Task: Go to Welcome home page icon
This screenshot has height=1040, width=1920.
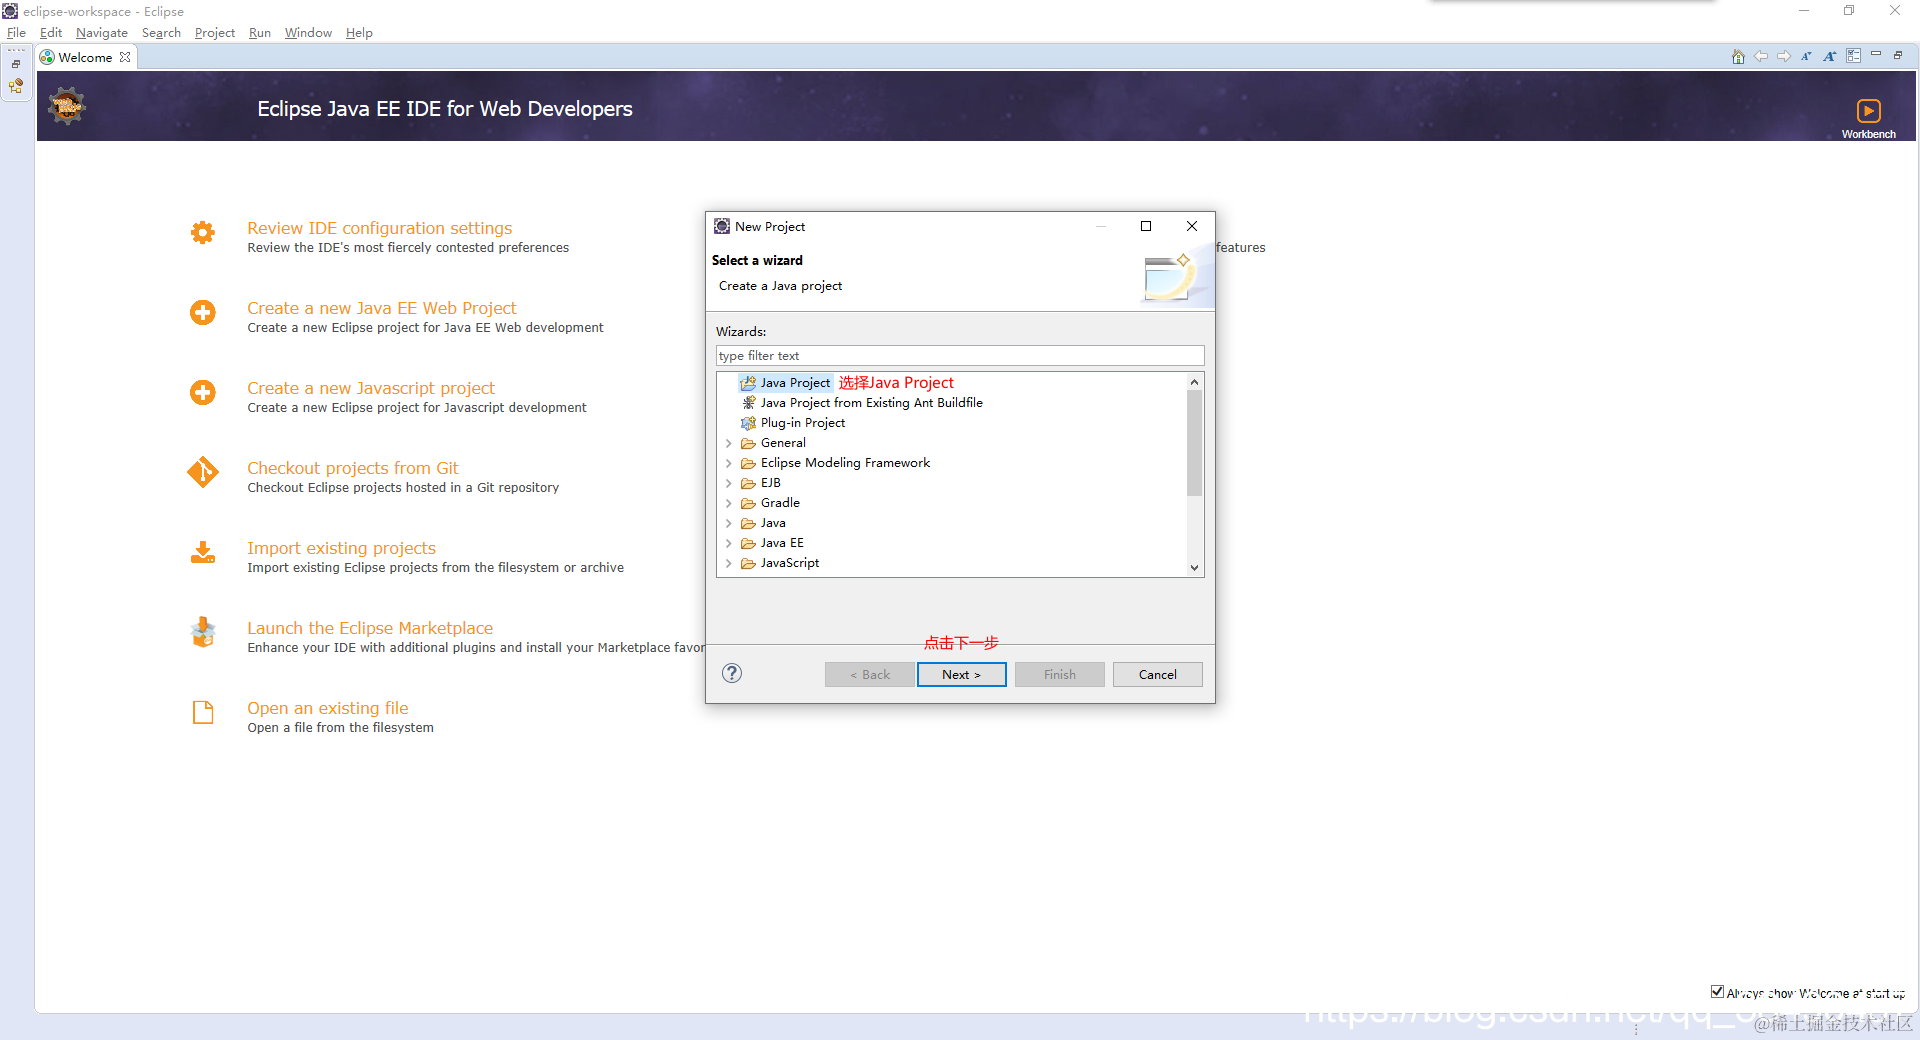Action: coord(1738,57)
